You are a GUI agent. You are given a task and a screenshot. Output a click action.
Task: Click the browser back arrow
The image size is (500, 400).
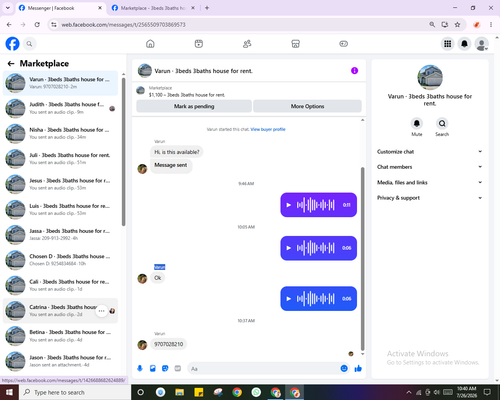tap(9, 25)
